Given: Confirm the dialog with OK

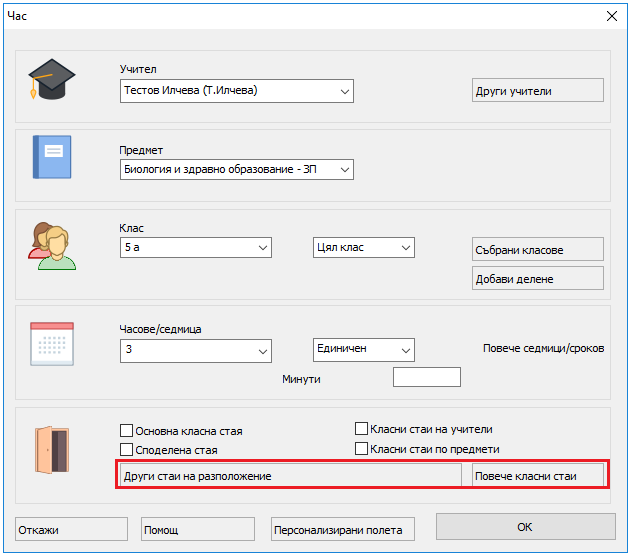Looking at the screenshot, I should tap(525, 527).
